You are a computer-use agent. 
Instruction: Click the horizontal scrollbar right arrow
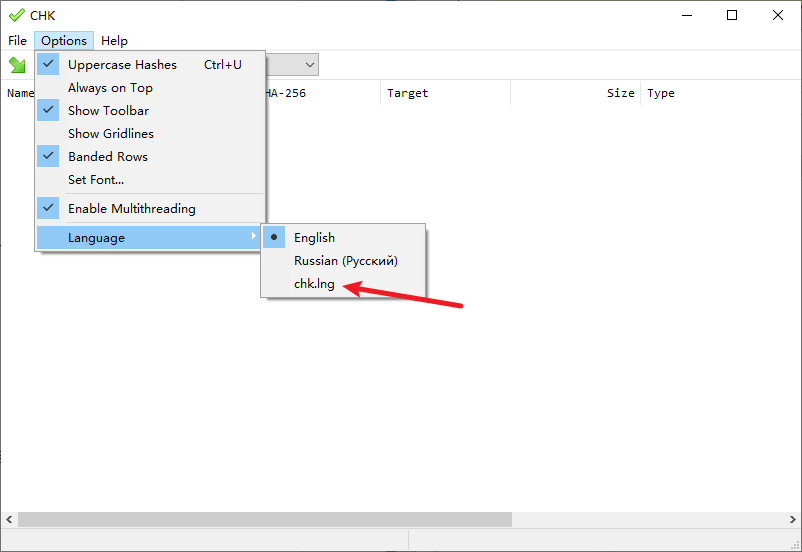tap(792, 520)
